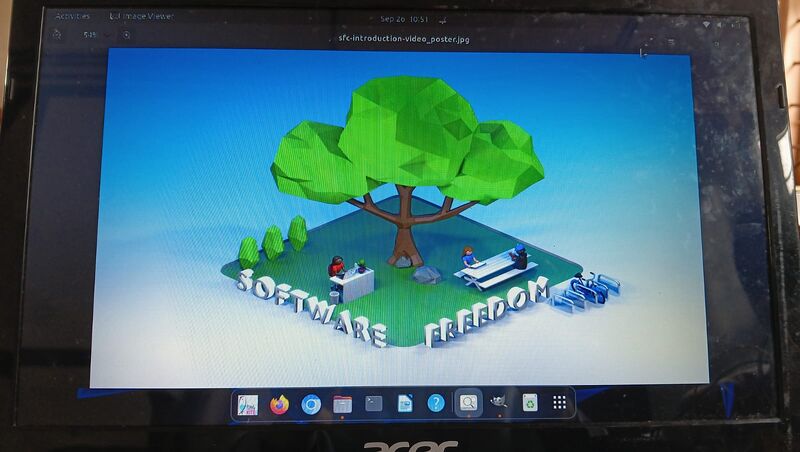Switch to GIMP in the dock
The height and width of the screenshot is (452, 800).
[498, 403]
